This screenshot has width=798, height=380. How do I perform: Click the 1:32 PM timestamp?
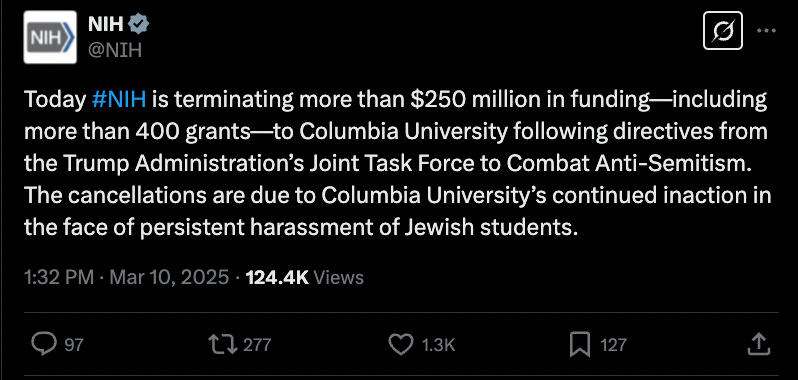coord(59,277)
